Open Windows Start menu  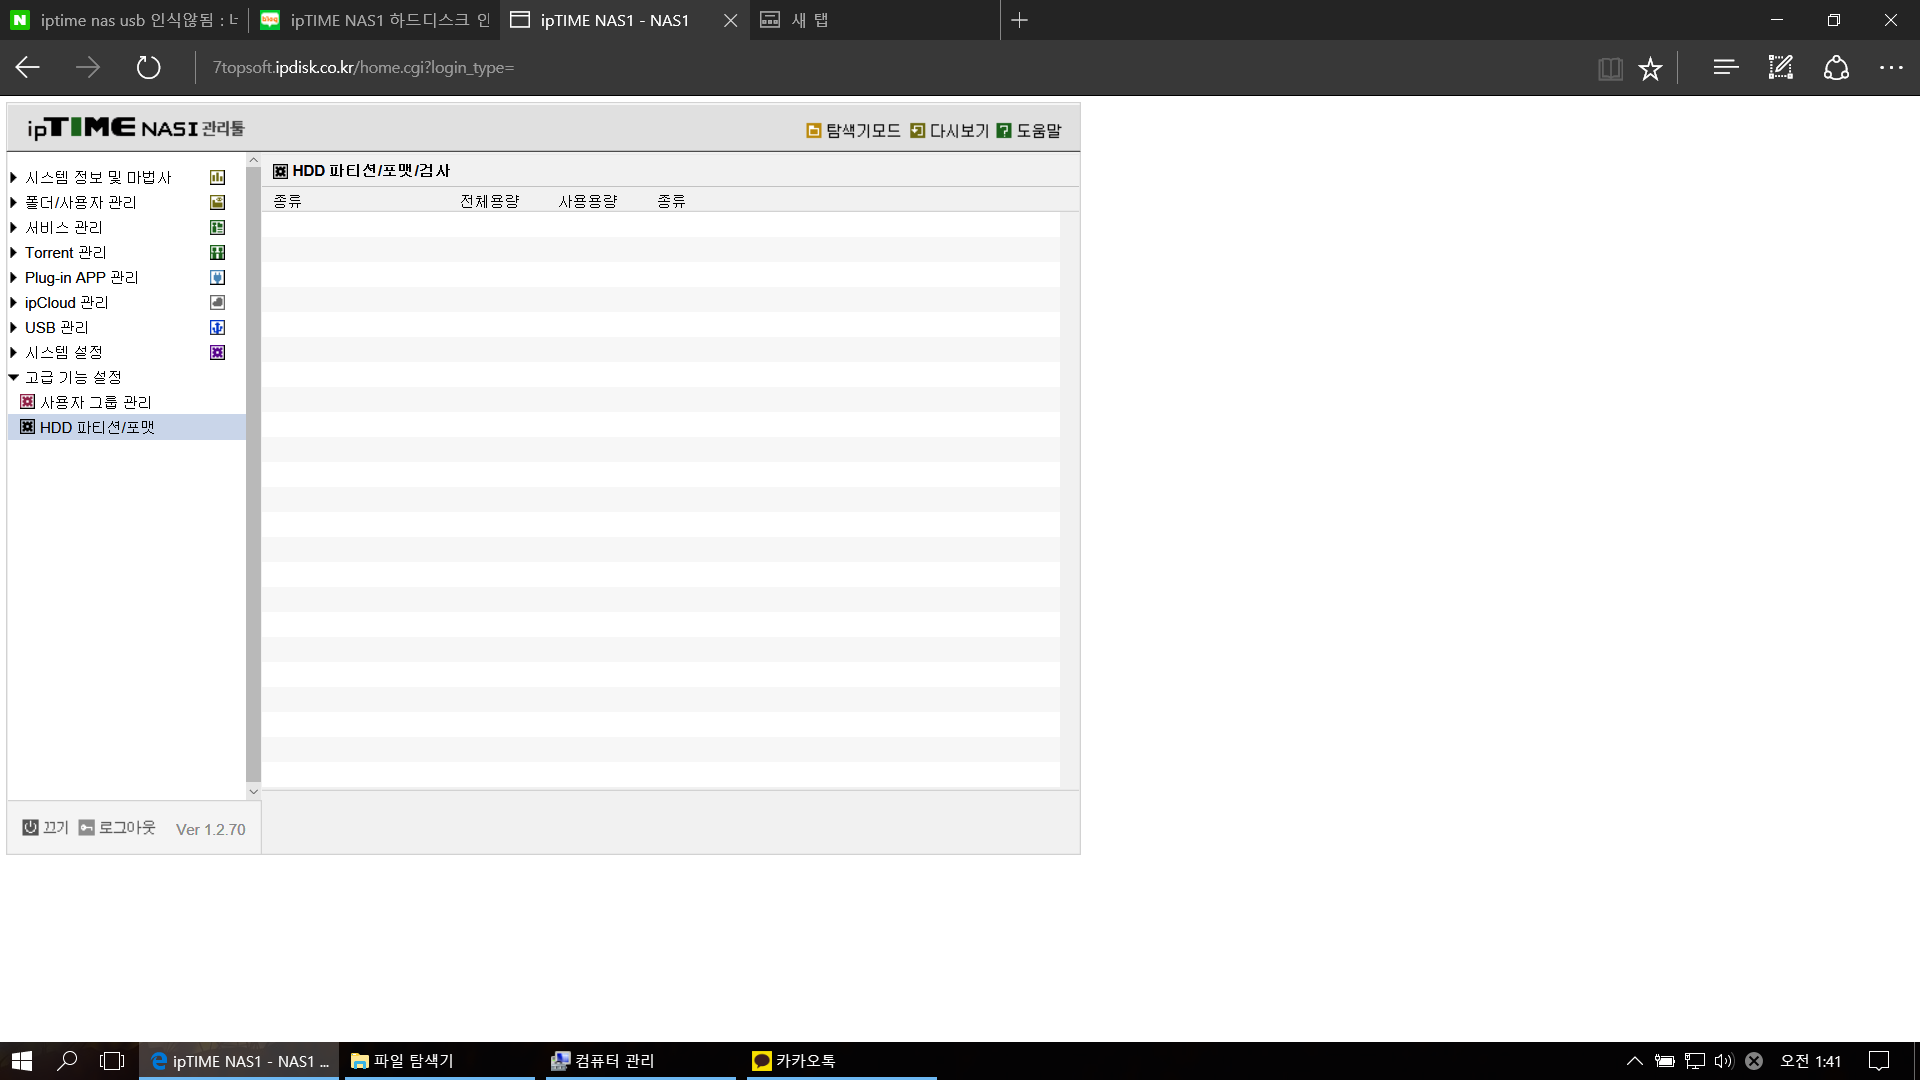coord(22,1061)
